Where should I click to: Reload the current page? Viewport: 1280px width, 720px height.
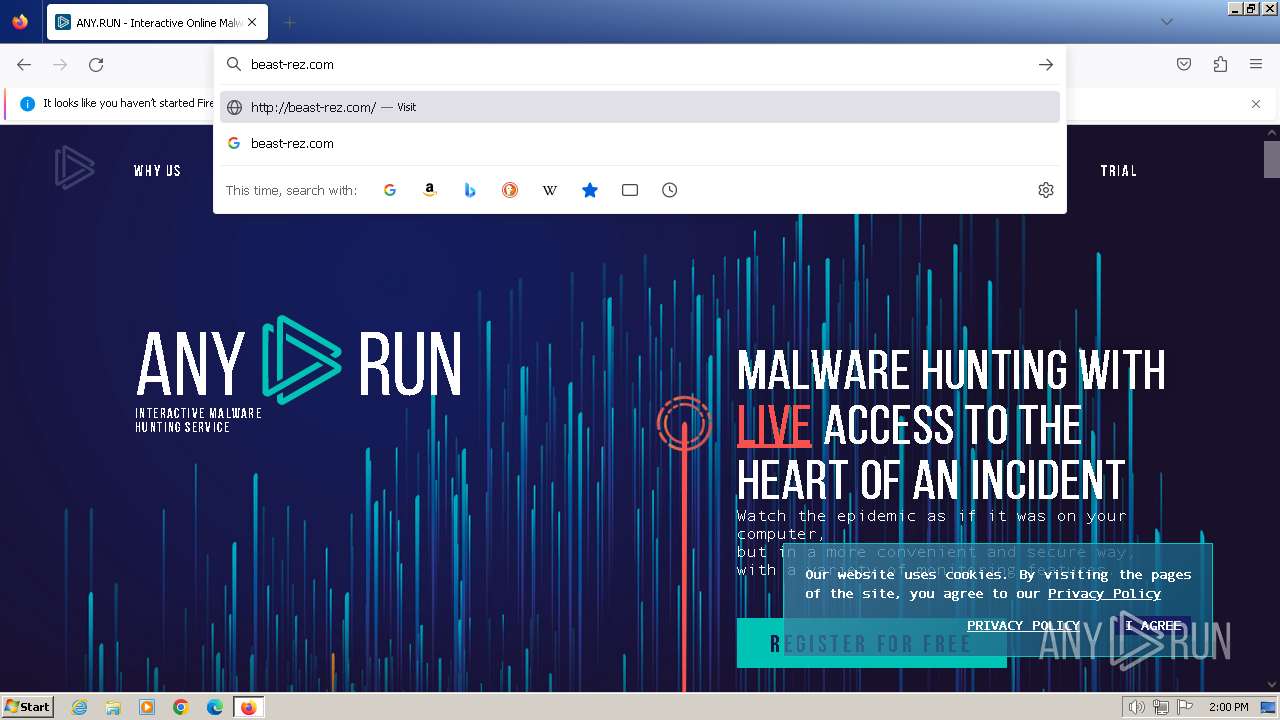tap(96, 64)
